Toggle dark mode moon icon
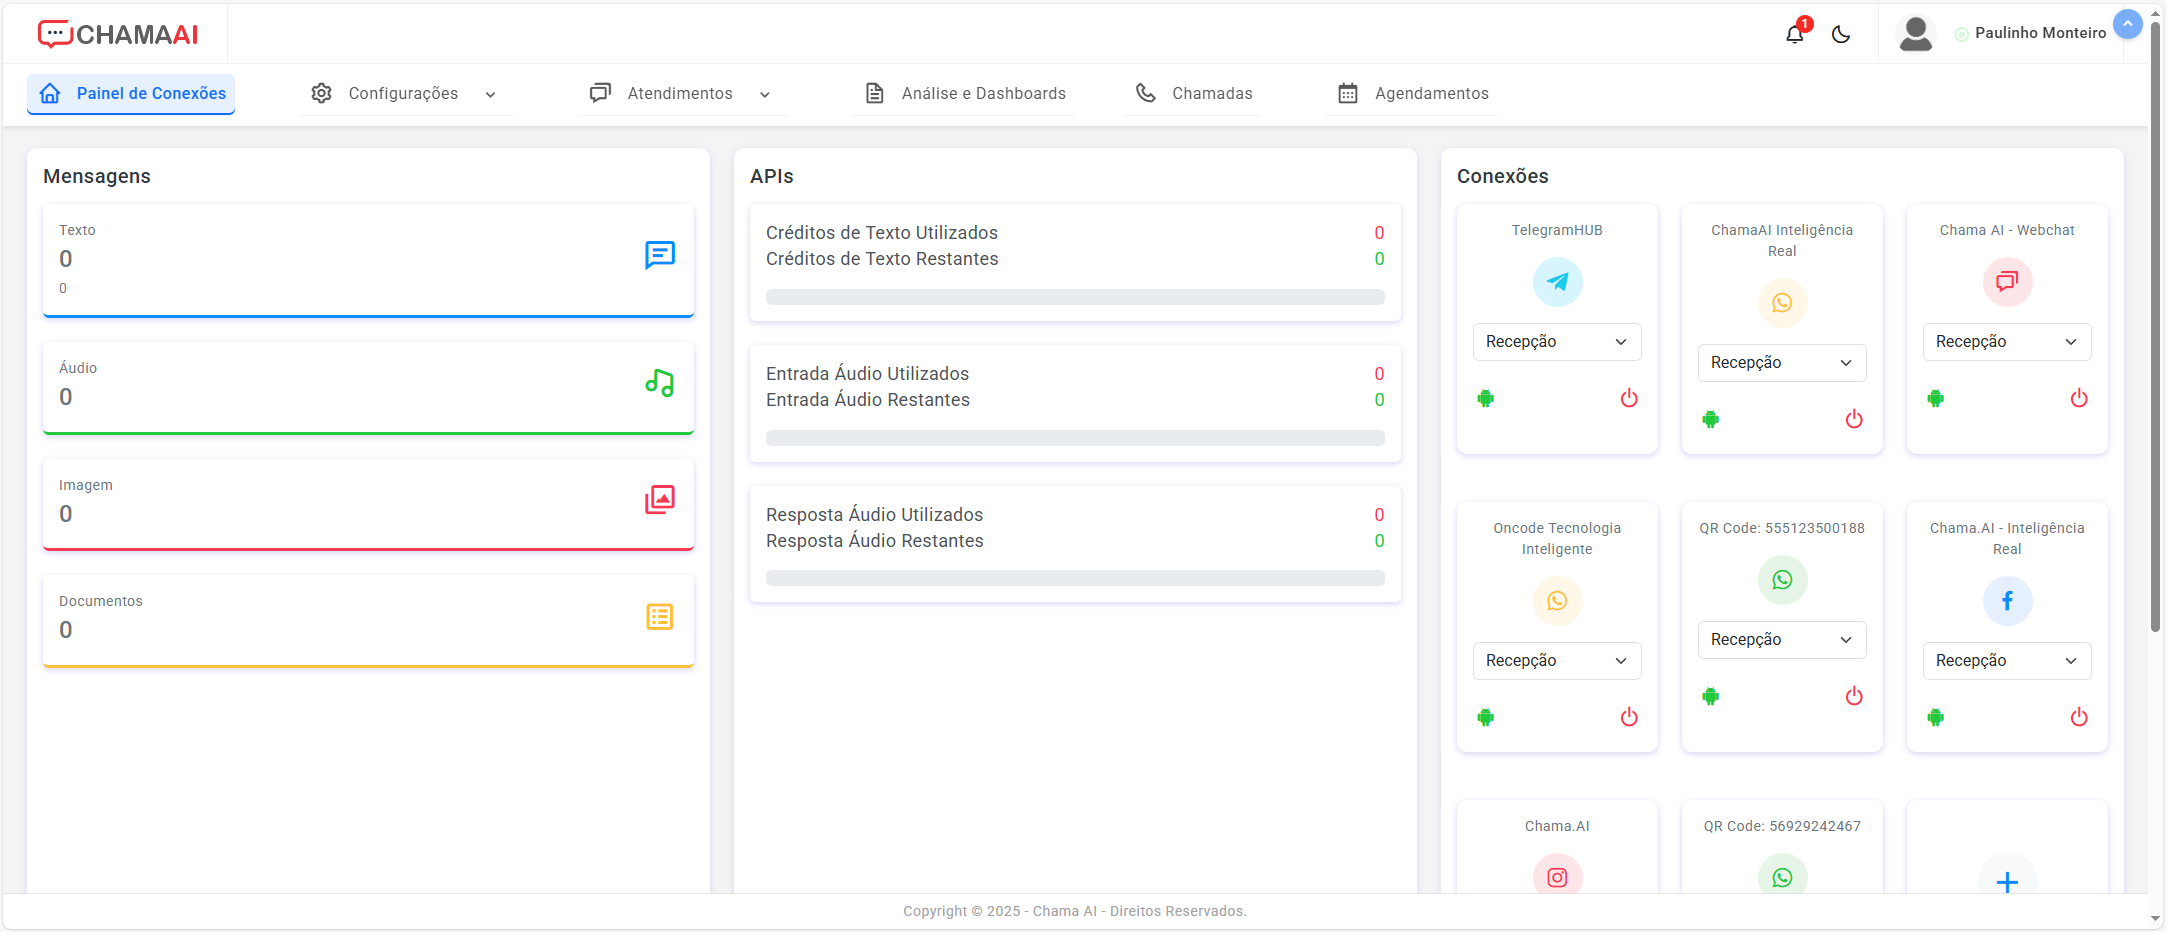The width and height of the screenshot is (2167, 932). [x=1841, y=34]
